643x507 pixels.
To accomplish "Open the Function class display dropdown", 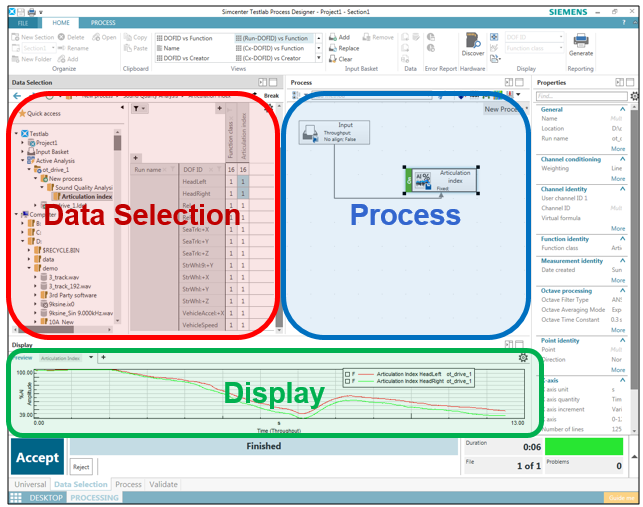I will (561, 48).
